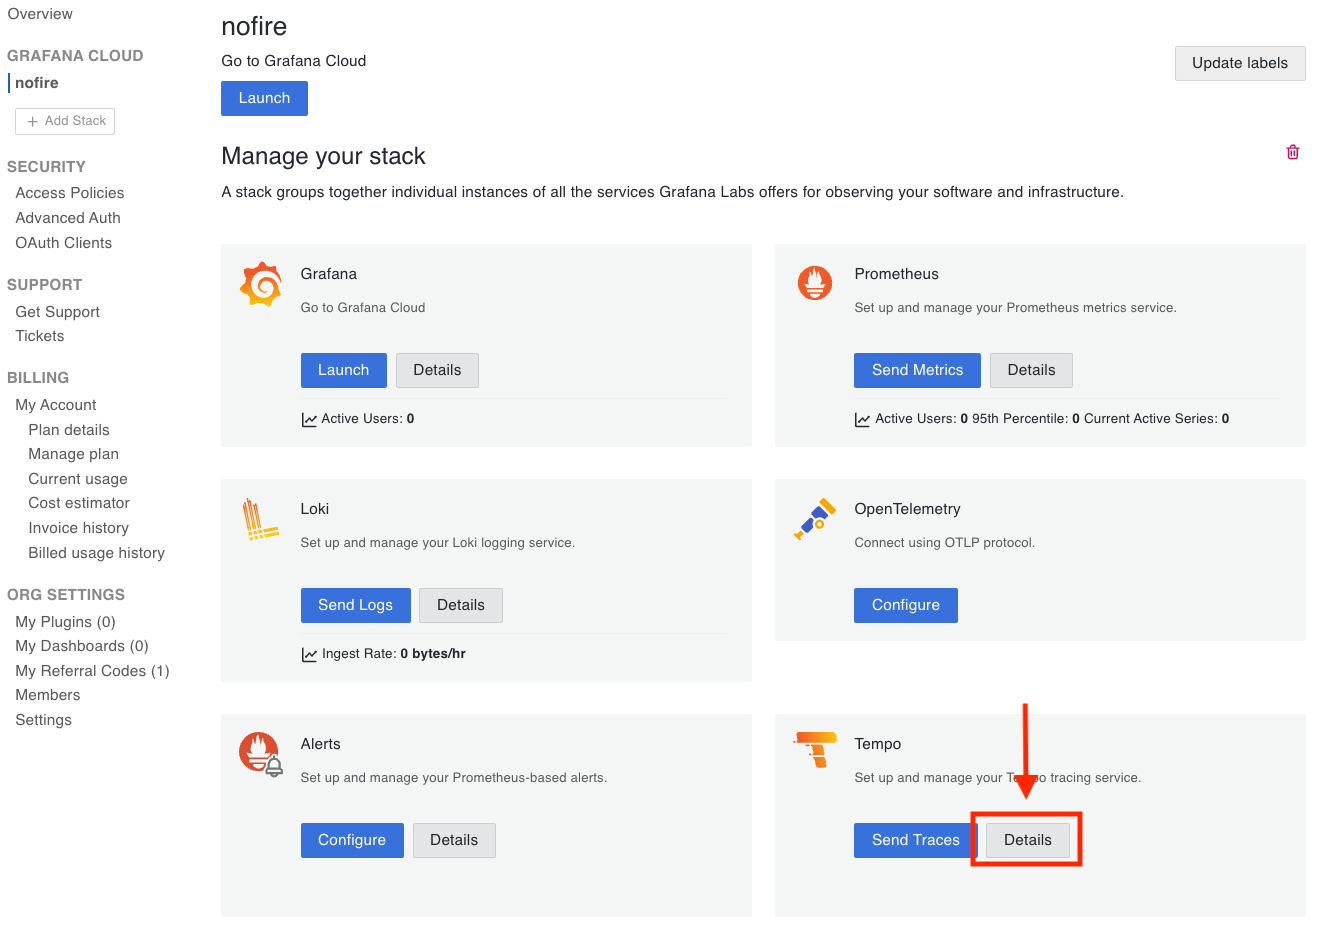The width and height of the screenshot is (1326, 926).
Task: Click the chart icon in Prometheus stats row
Action: tap(862, 420)
